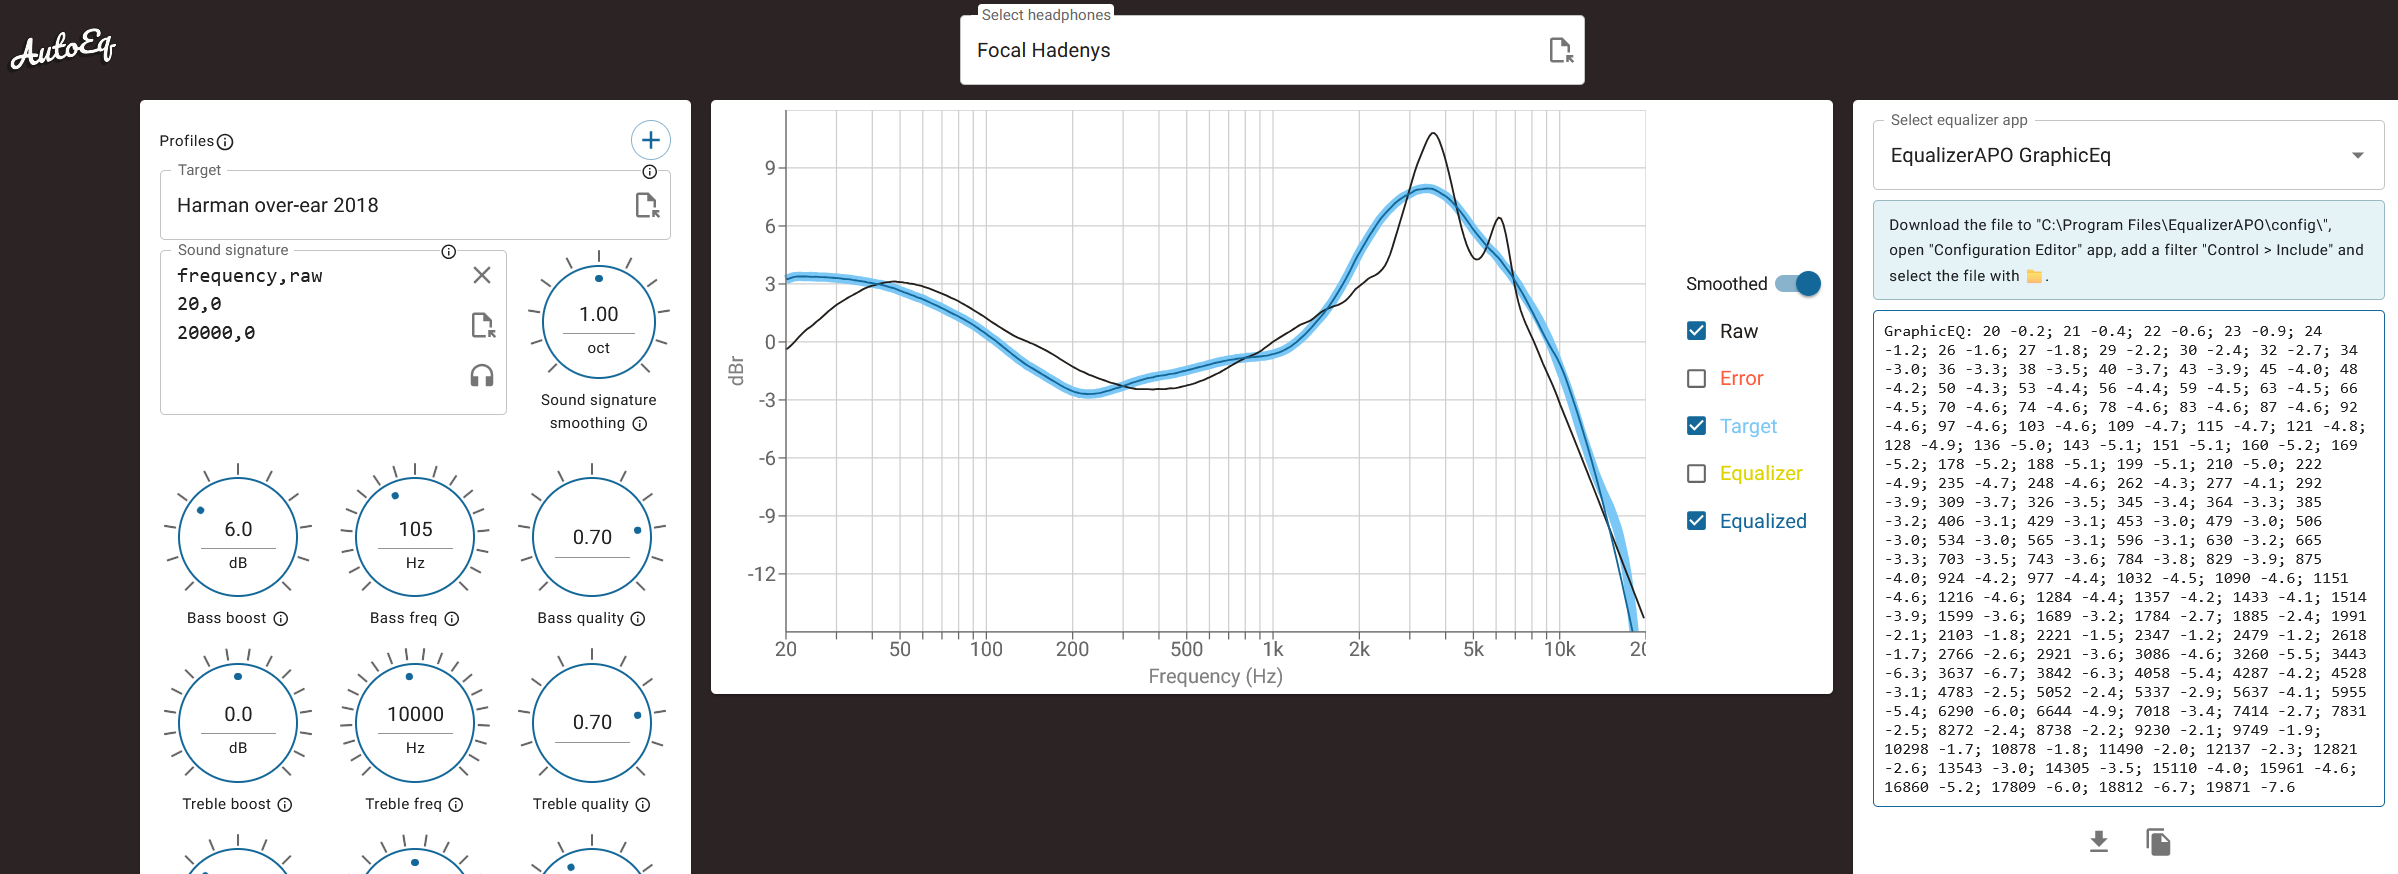This screenshot has height=874, width=2398.
Task: Click the headphones icon in Sound signature box
Action: pyautogui.click(x=482, y=375)
